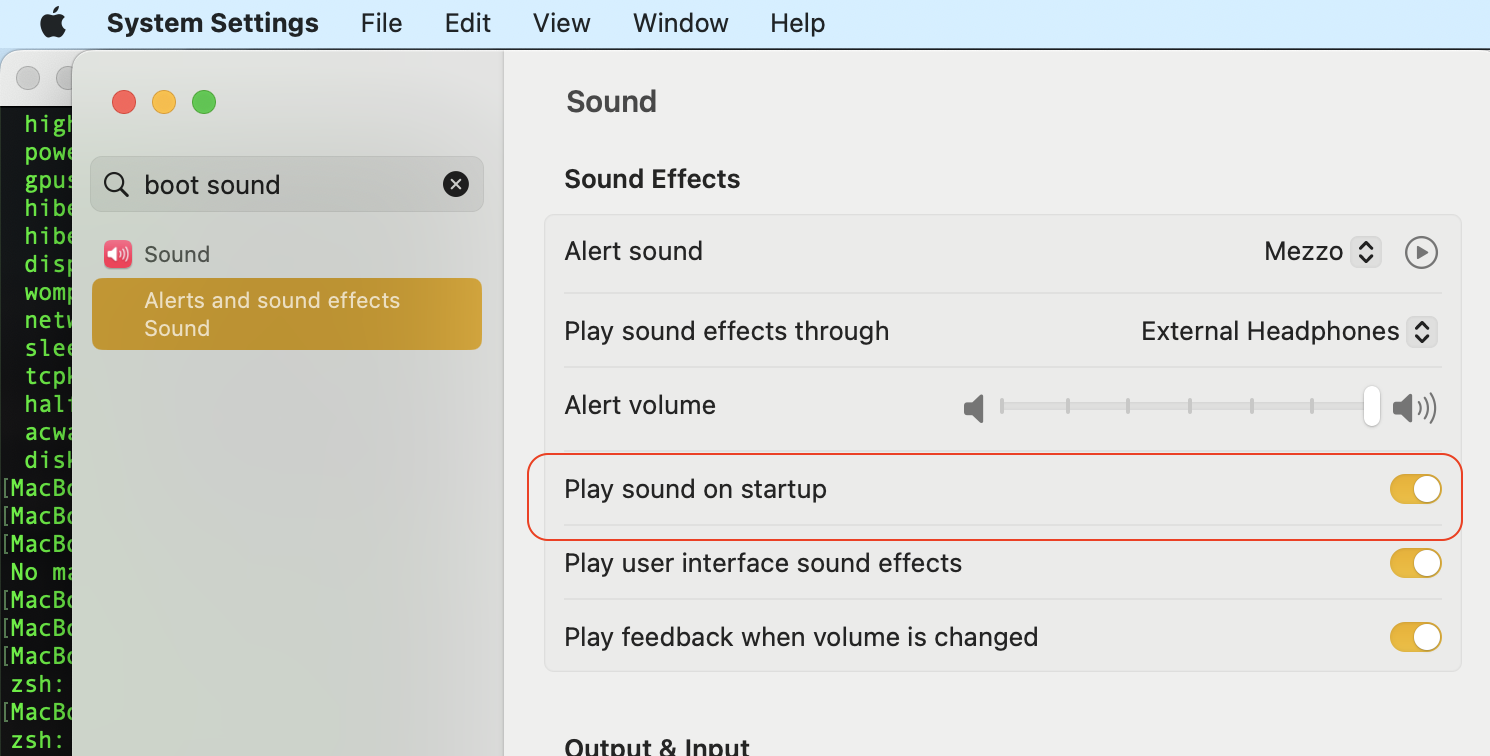Click the Play sound on startup label

(x=695, y=489)
